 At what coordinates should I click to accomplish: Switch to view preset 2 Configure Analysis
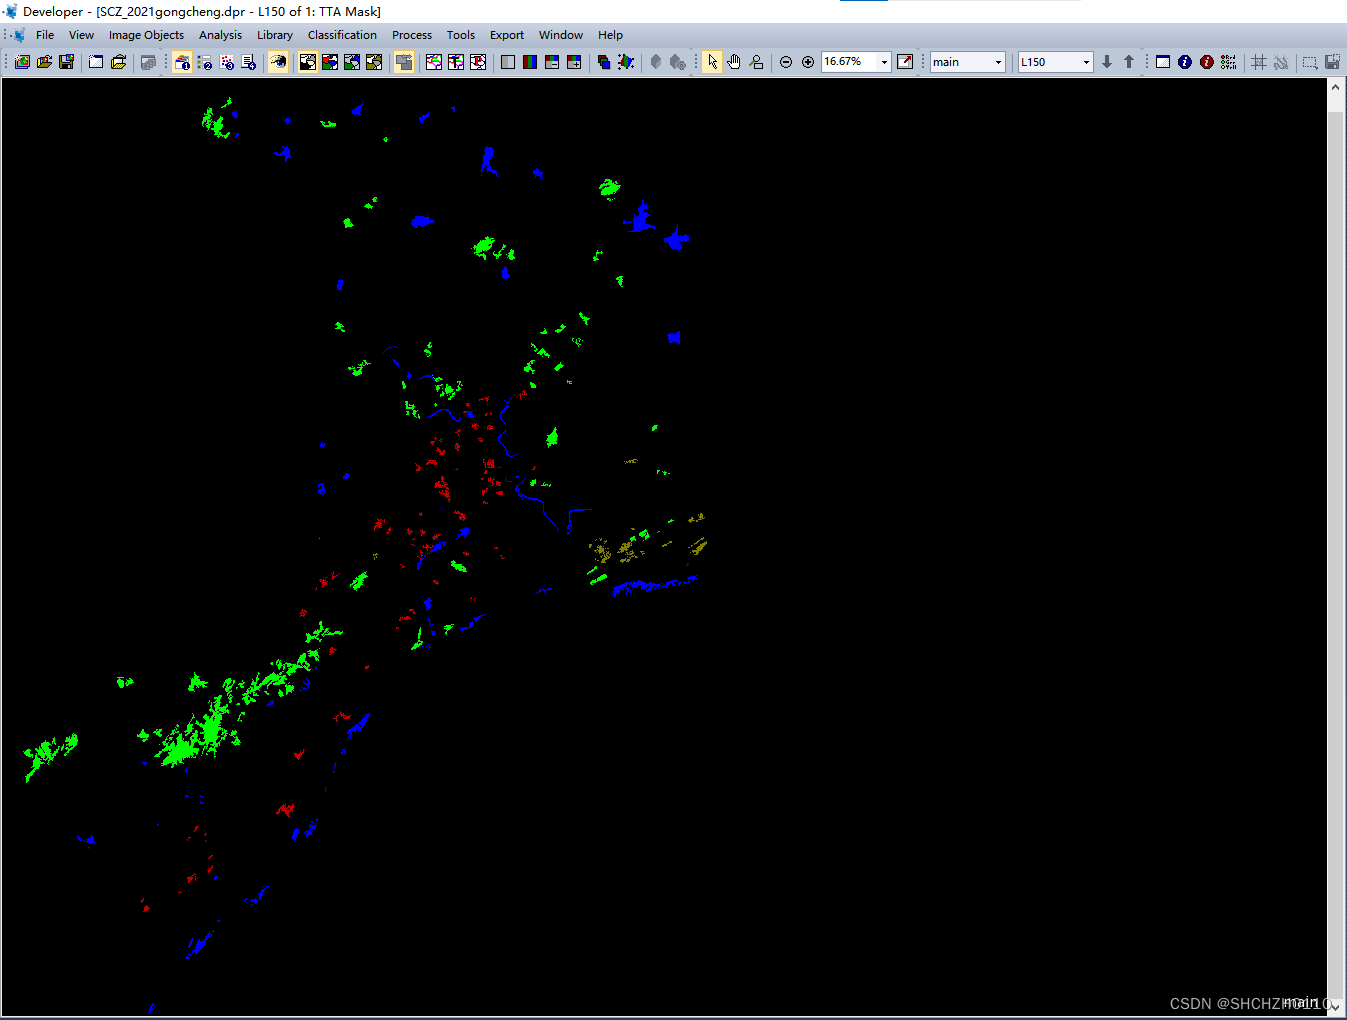point(205,62)
